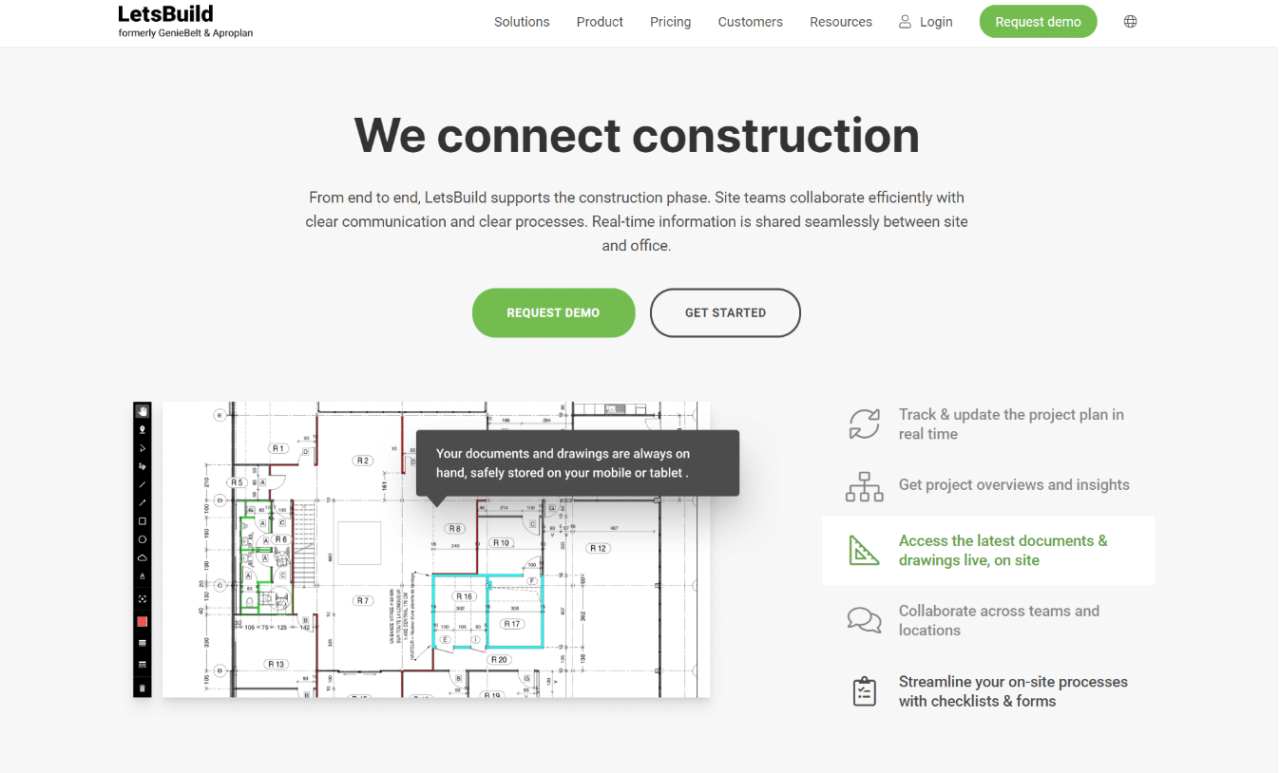
Task: Click the LetsBuild logo
Action: click(x=165, y=14)
